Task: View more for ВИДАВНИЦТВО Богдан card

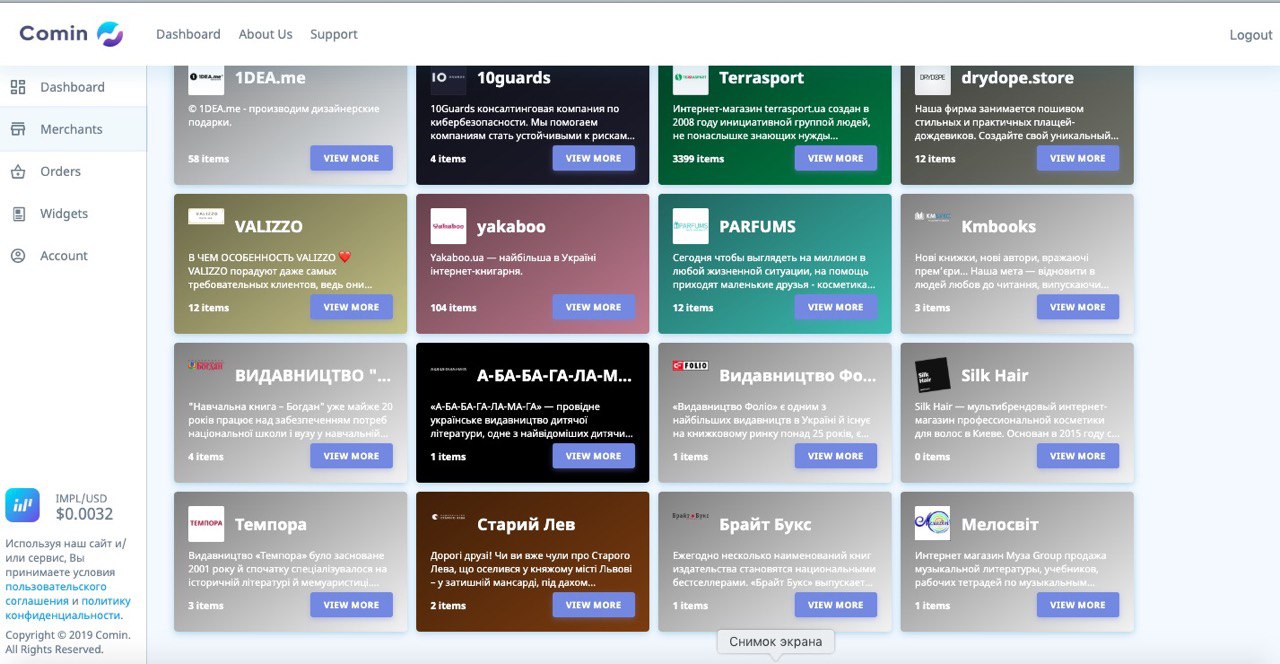Action: point(351,456)
